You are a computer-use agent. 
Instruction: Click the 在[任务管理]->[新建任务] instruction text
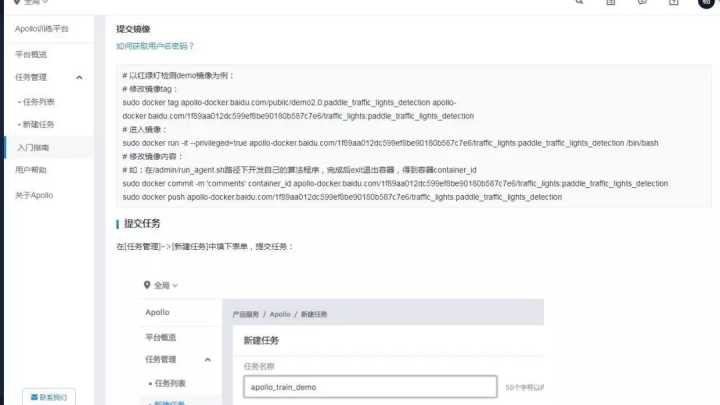(x=204, y=247)
